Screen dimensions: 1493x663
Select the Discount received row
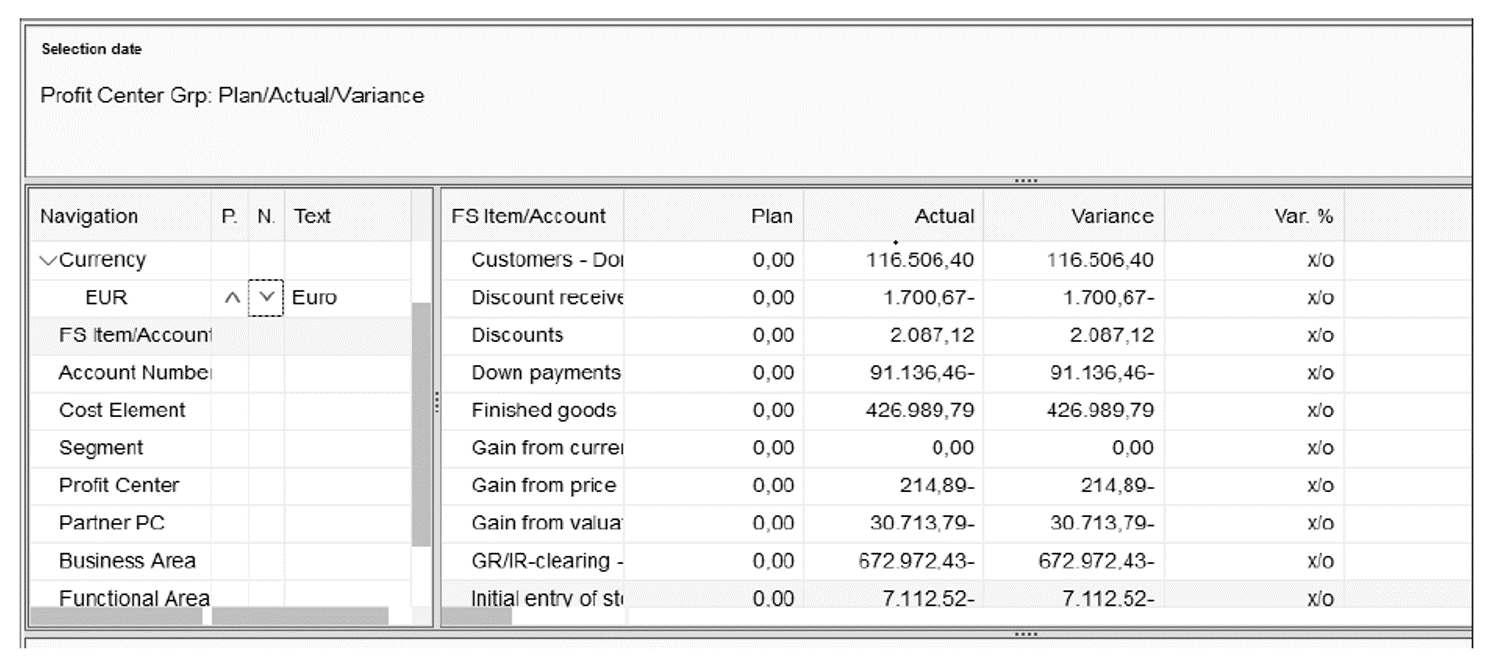click(547, 298)
